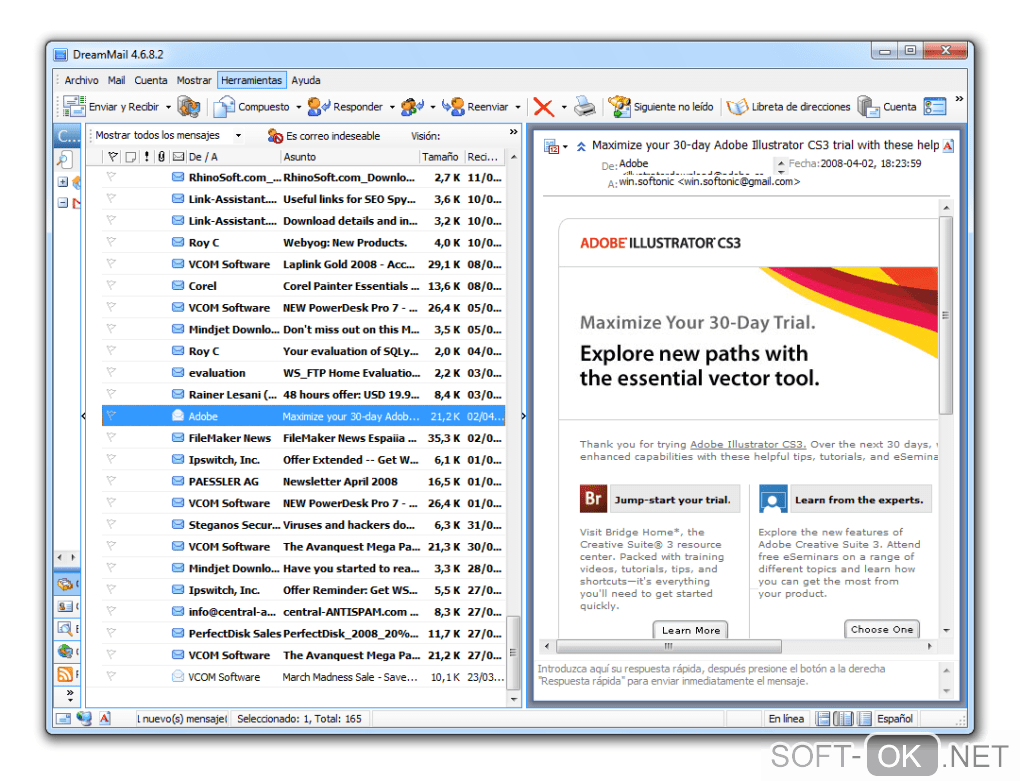Sort messages by the De / A column header
This screenshot has width=1020, height=781.
(x=234, y=157)
